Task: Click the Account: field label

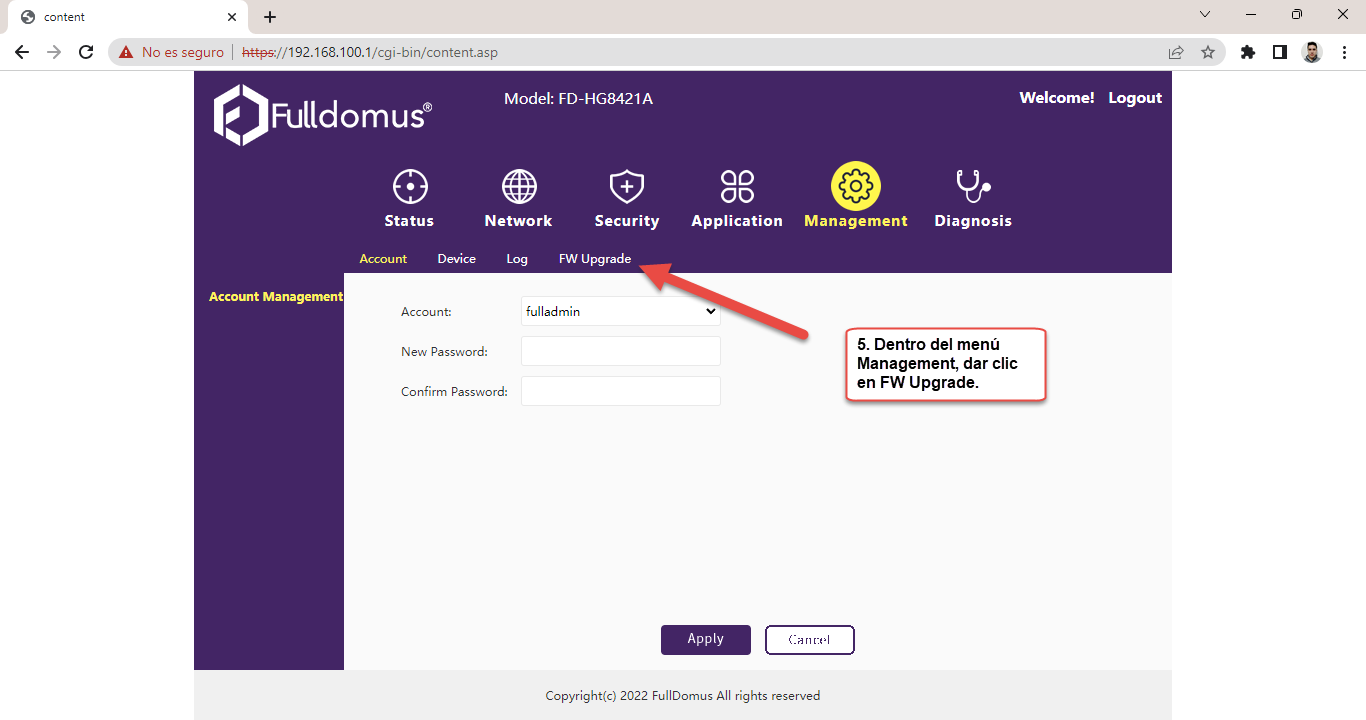Action: tap(426, 312)
